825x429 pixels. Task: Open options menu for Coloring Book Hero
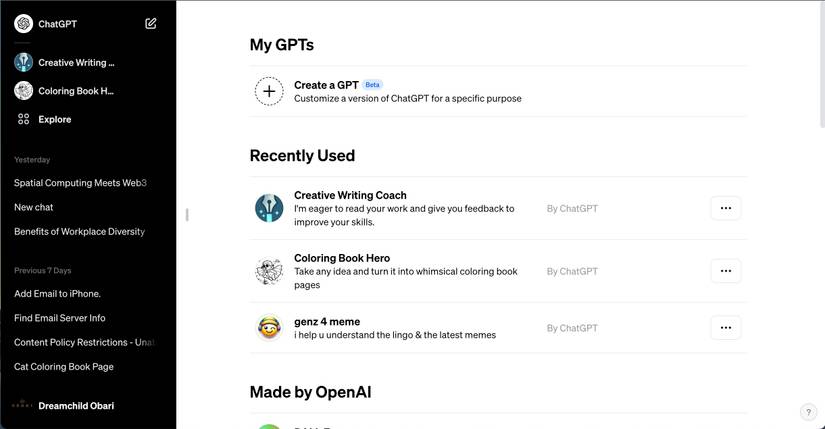[x=725, y=271]
